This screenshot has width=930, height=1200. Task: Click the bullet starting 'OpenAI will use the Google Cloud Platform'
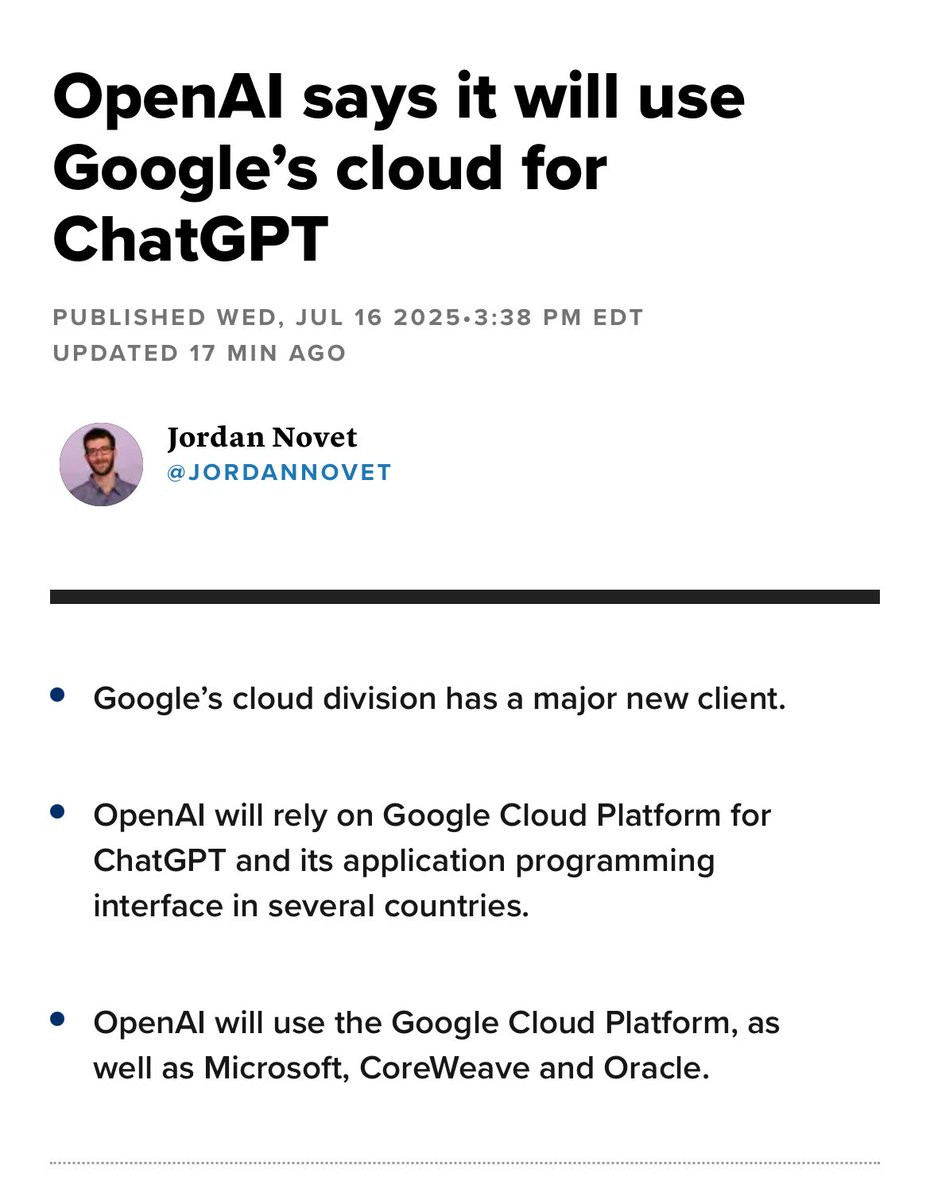click(x=437, y=1046)
